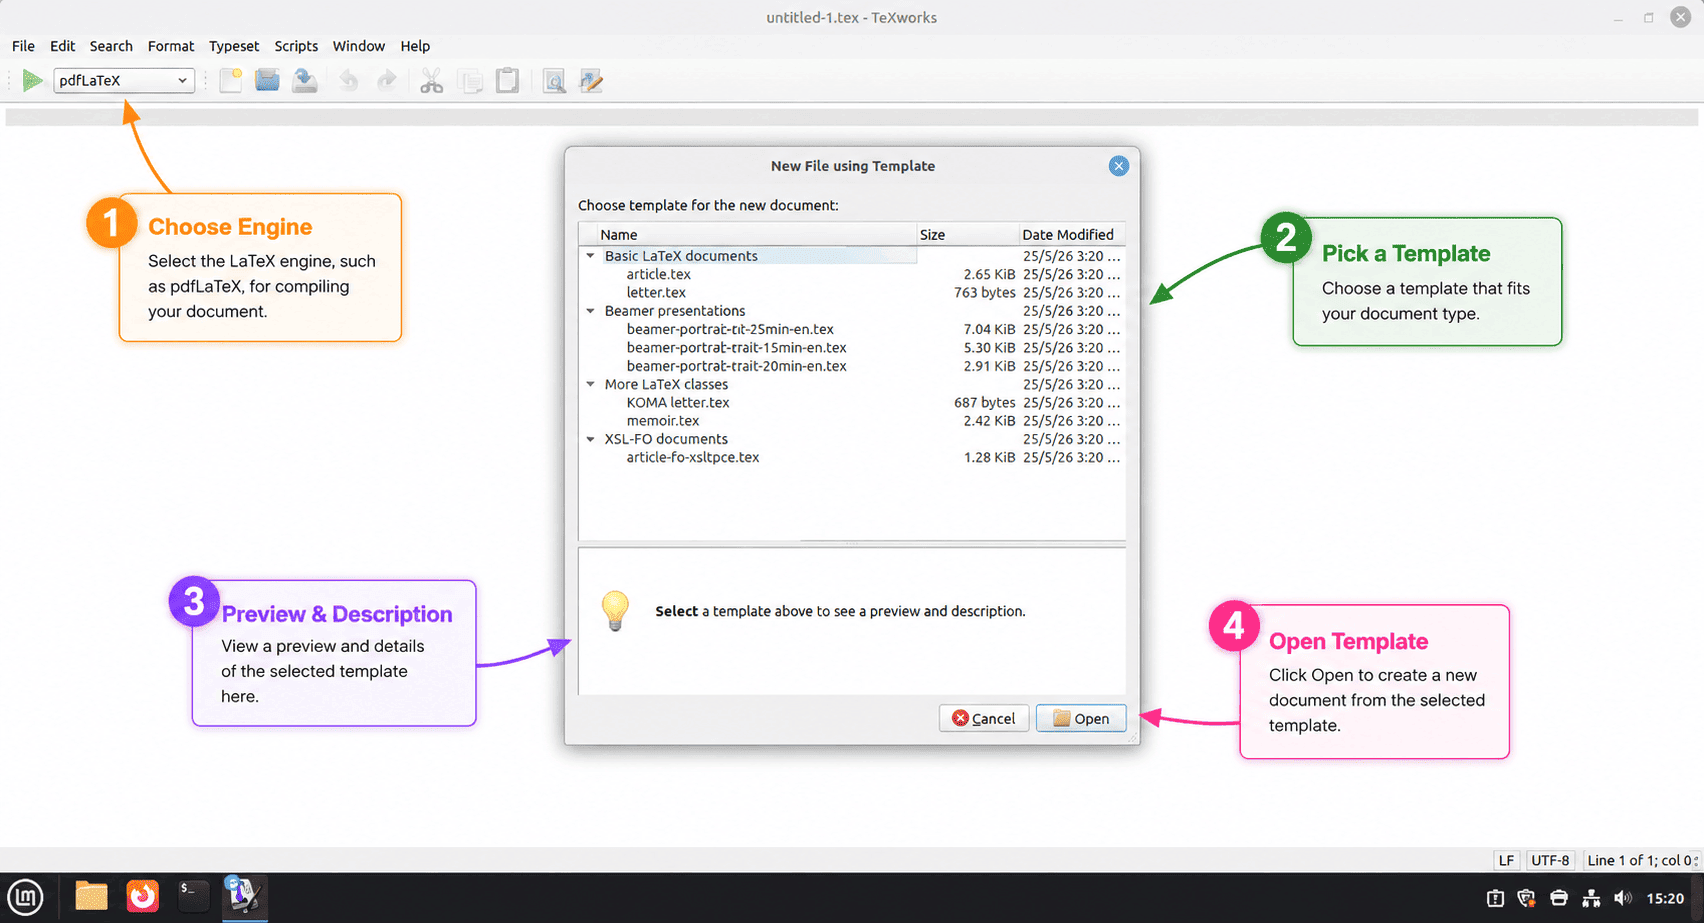Click the Find magnifier toolbar icon
1704x923 pixels.
coord(554,81)
